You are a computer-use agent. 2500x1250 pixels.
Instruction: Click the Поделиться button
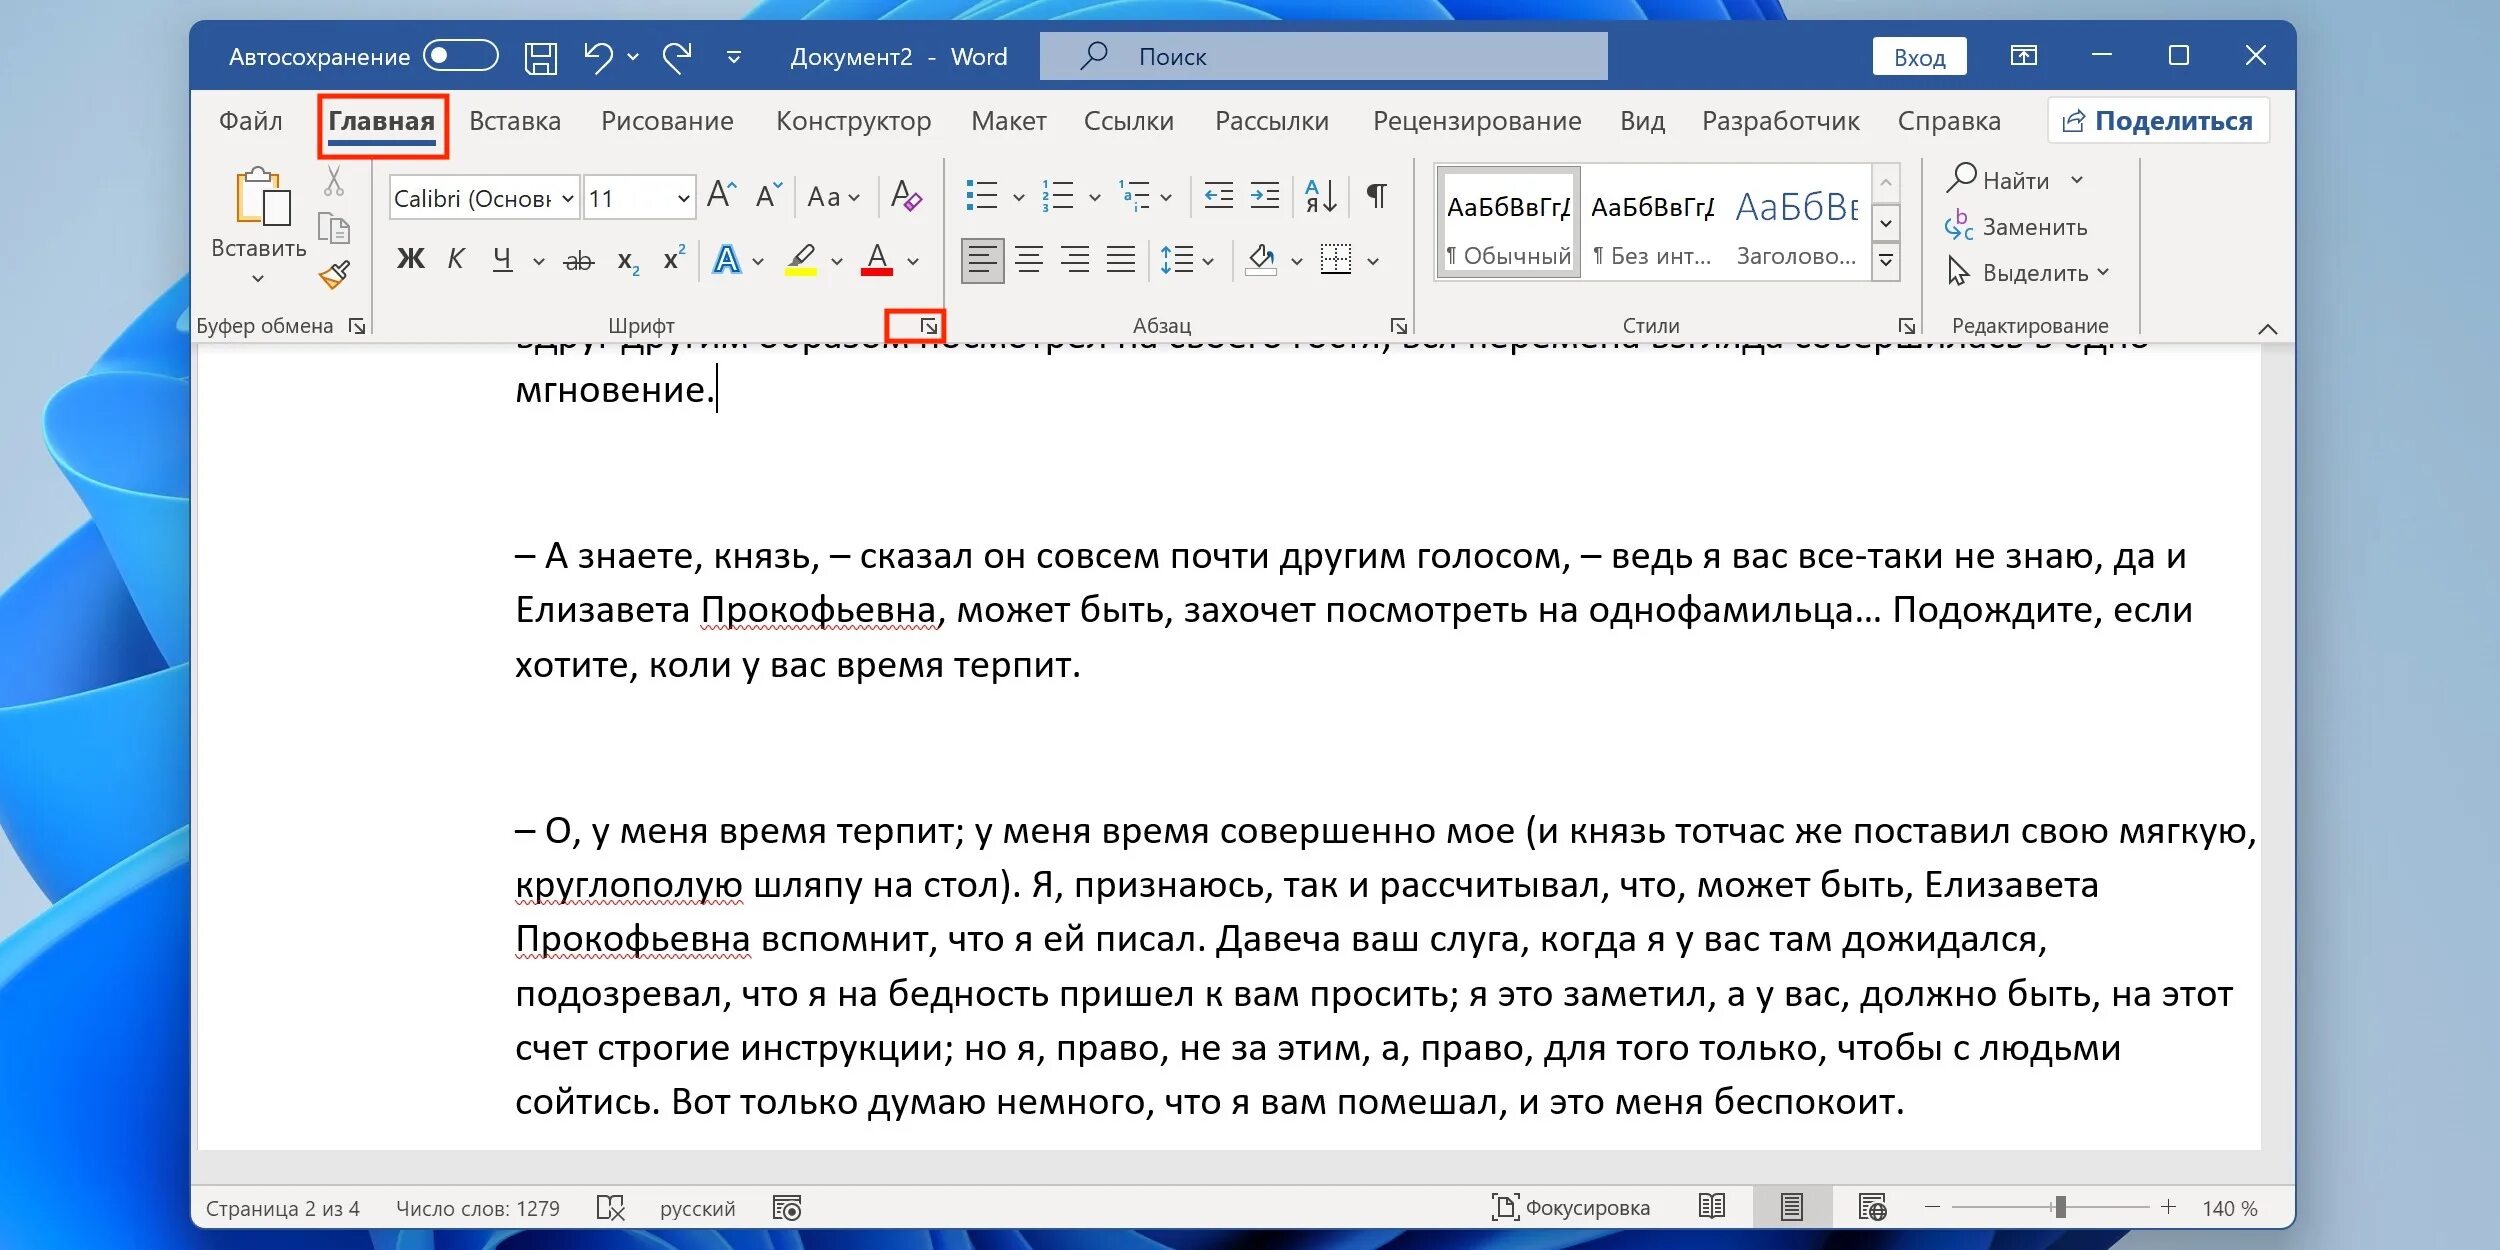(x=2158, y=121)
